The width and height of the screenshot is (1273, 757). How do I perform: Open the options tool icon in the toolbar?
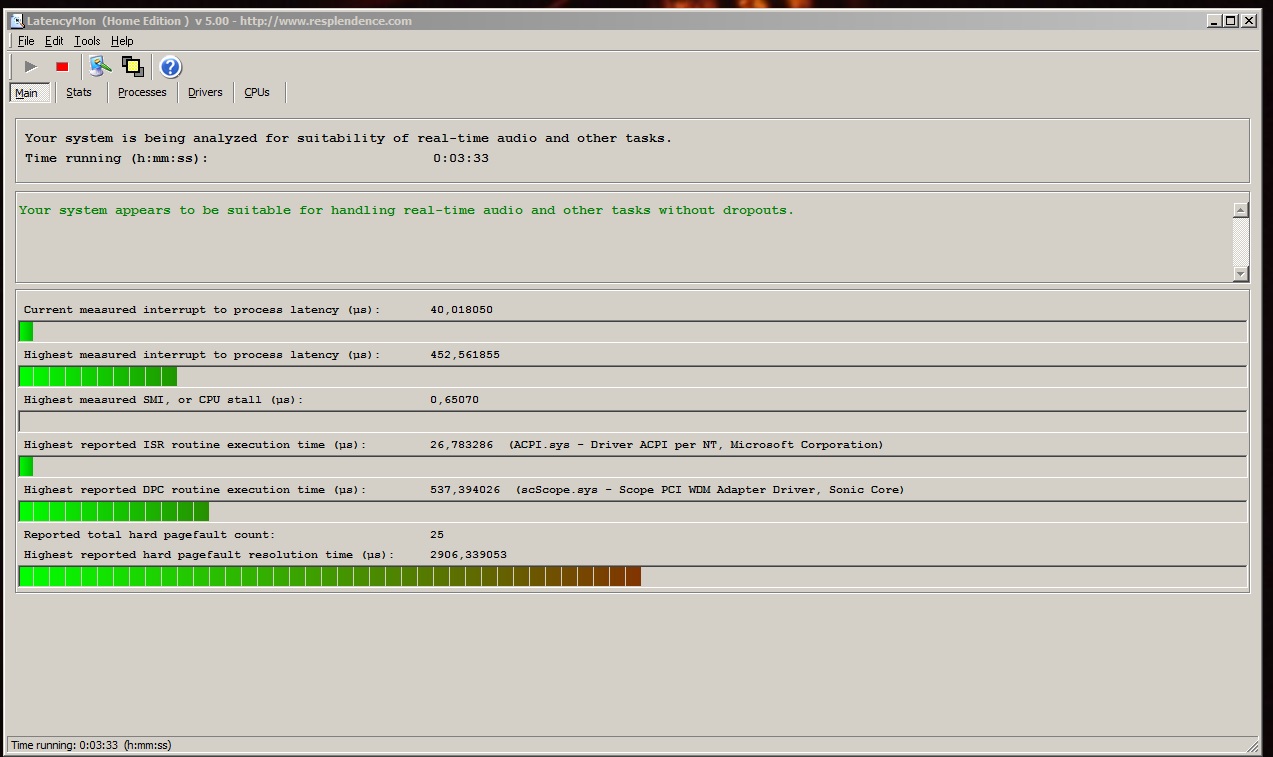[100, 67]
